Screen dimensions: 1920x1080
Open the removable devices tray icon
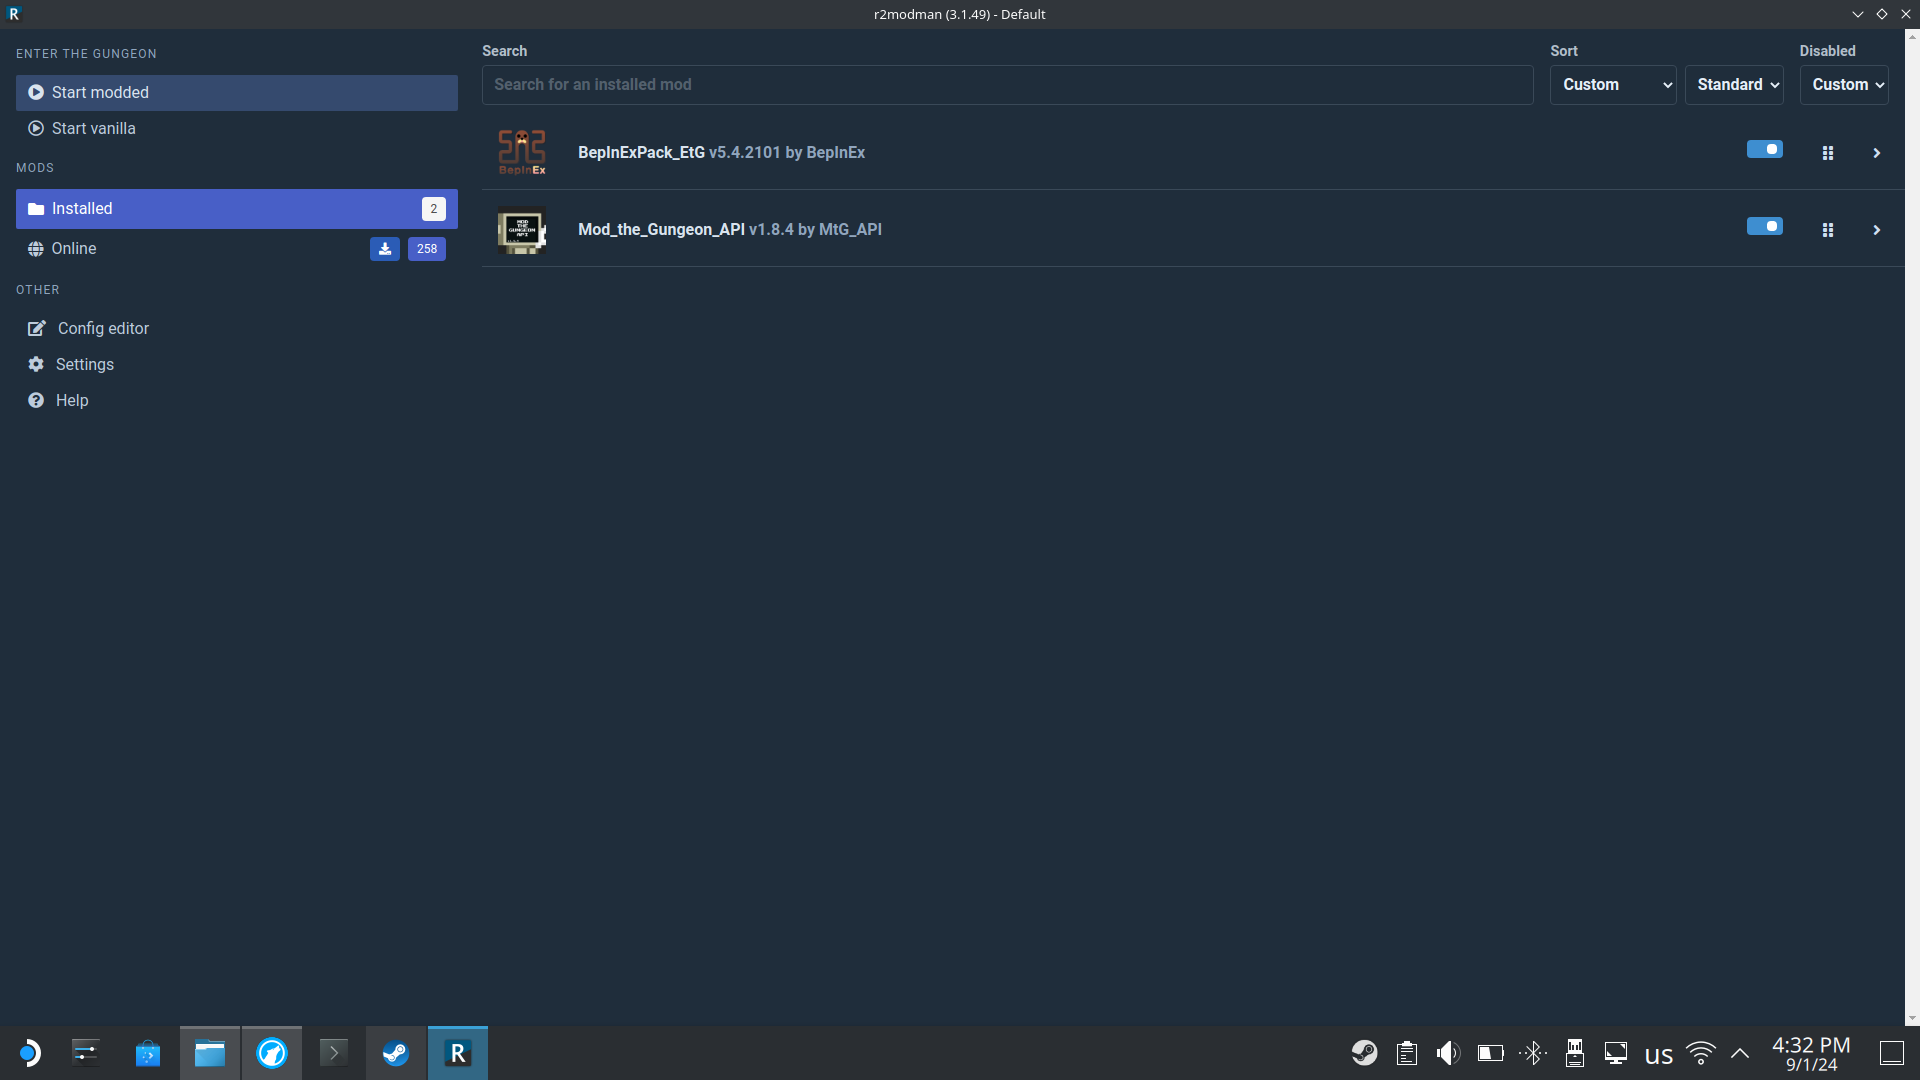[1575, 1053]
